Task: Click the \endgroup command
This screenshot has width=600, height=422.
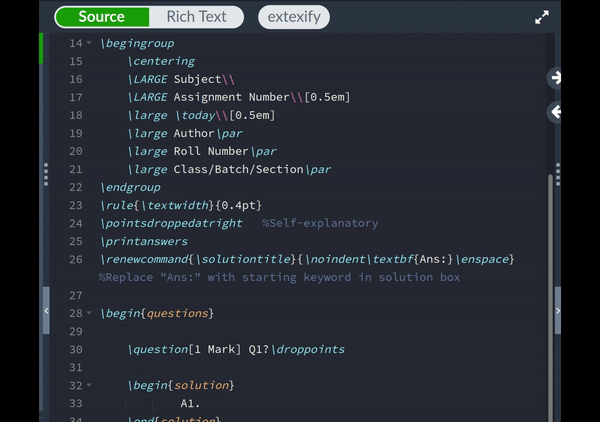Action: (x=130, y=187)
